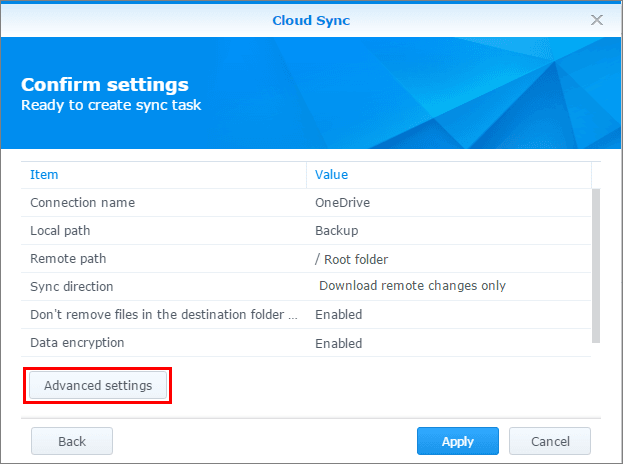Cancel the sync task creation

[549, 441]
